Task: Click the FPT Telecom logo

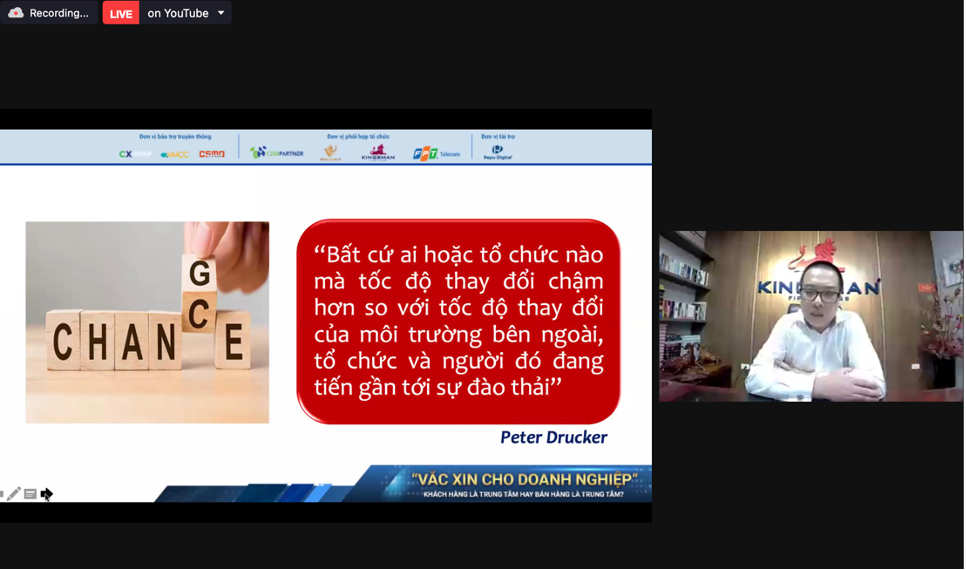Action: (x=436, y=154)
